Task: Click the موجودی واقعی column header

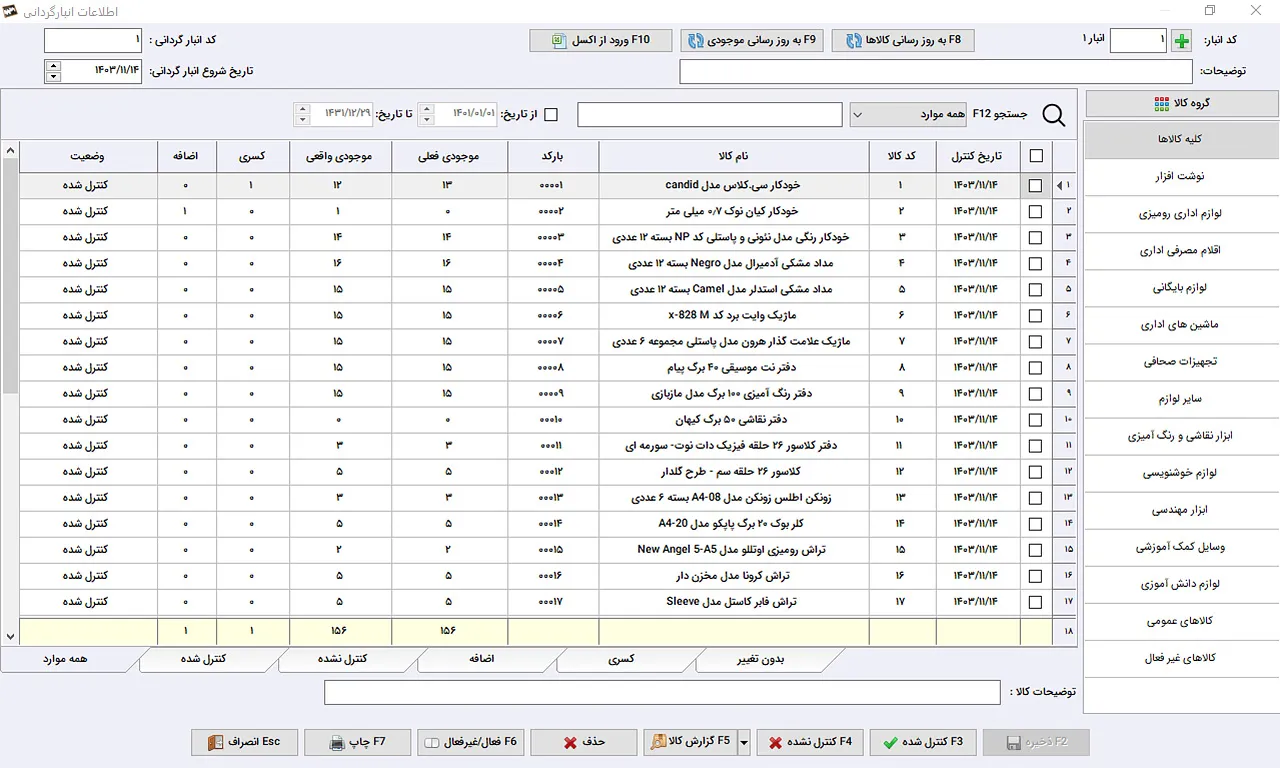Action: point(340,156)
